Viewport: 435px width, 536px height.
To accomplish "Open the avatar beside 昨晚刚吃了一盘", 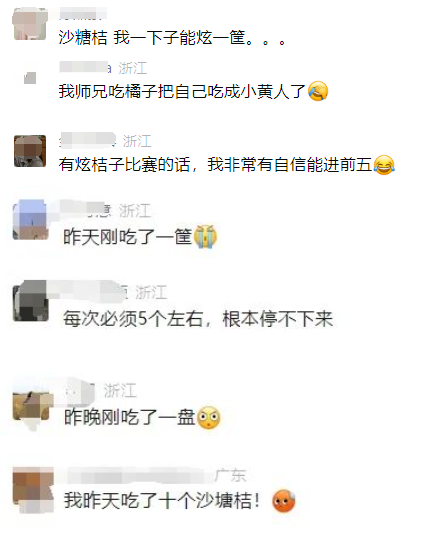I will click(x=32, y=407).
